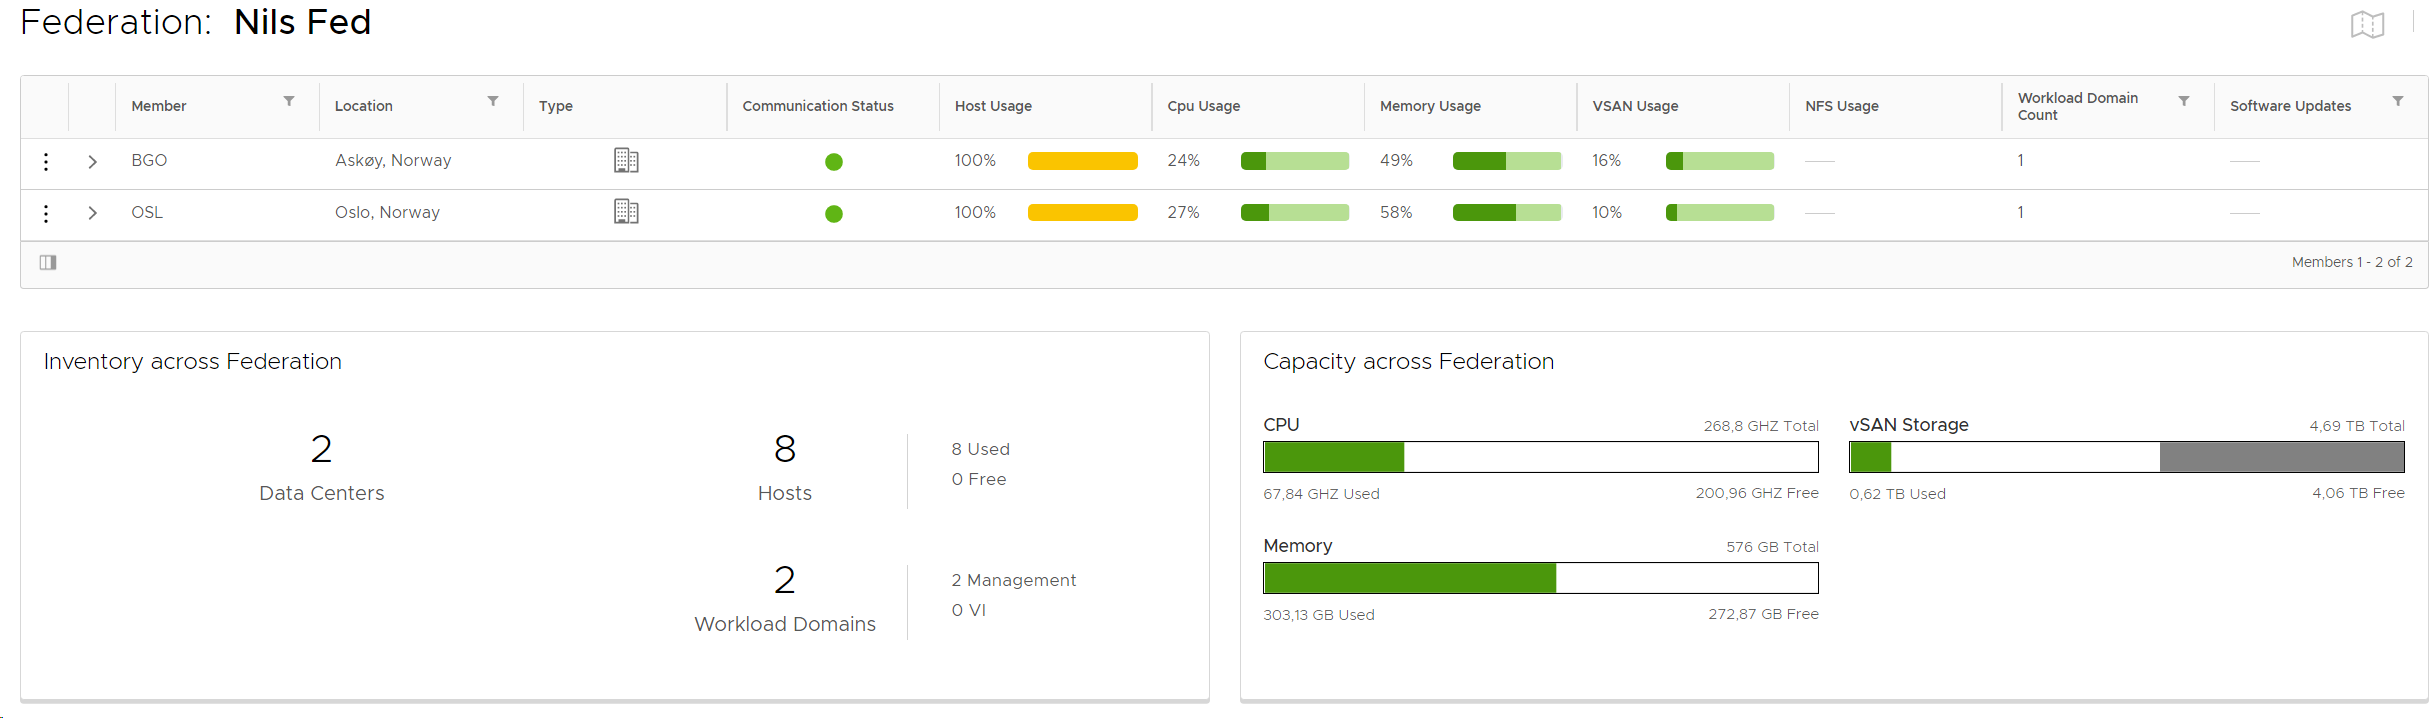Image resolution: width=2436 pixels, height=718 pixels.
Task: Filter the Member column
Action: [289, 102]
